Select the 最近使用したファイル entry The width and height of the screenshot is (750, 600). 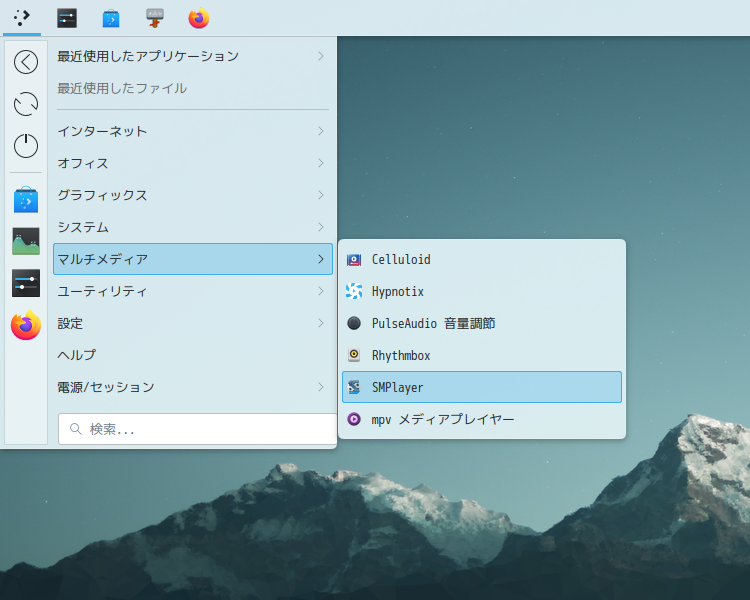point(193,88)
